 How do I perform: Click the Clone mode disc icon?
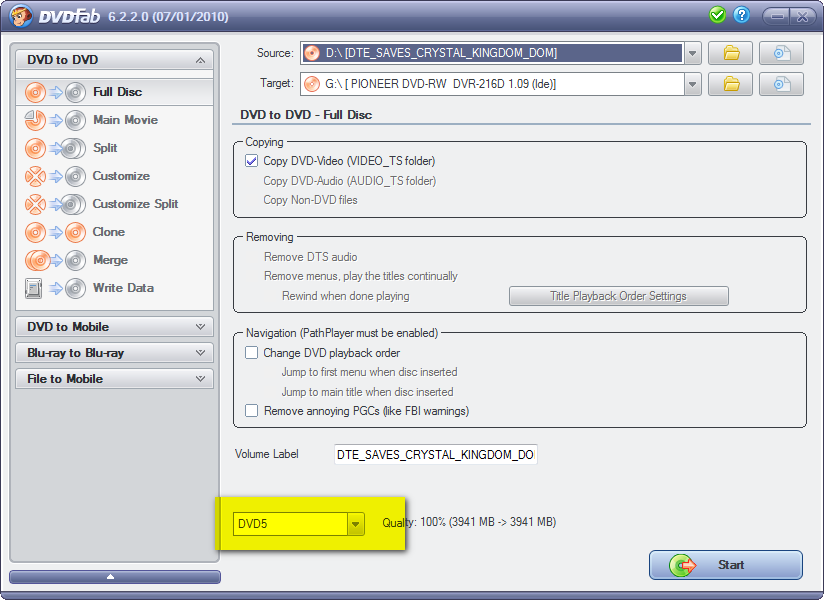point(55,232)
